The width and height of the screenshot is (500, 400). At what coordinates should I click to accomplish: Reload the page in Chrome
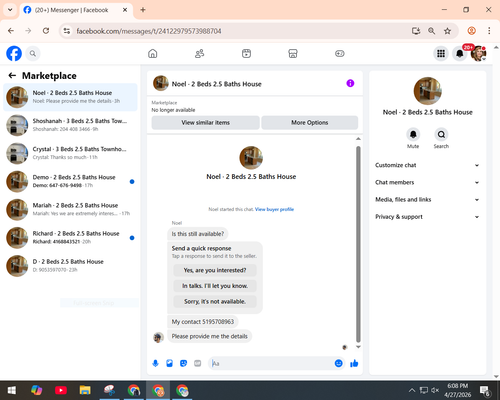[46, 31]
